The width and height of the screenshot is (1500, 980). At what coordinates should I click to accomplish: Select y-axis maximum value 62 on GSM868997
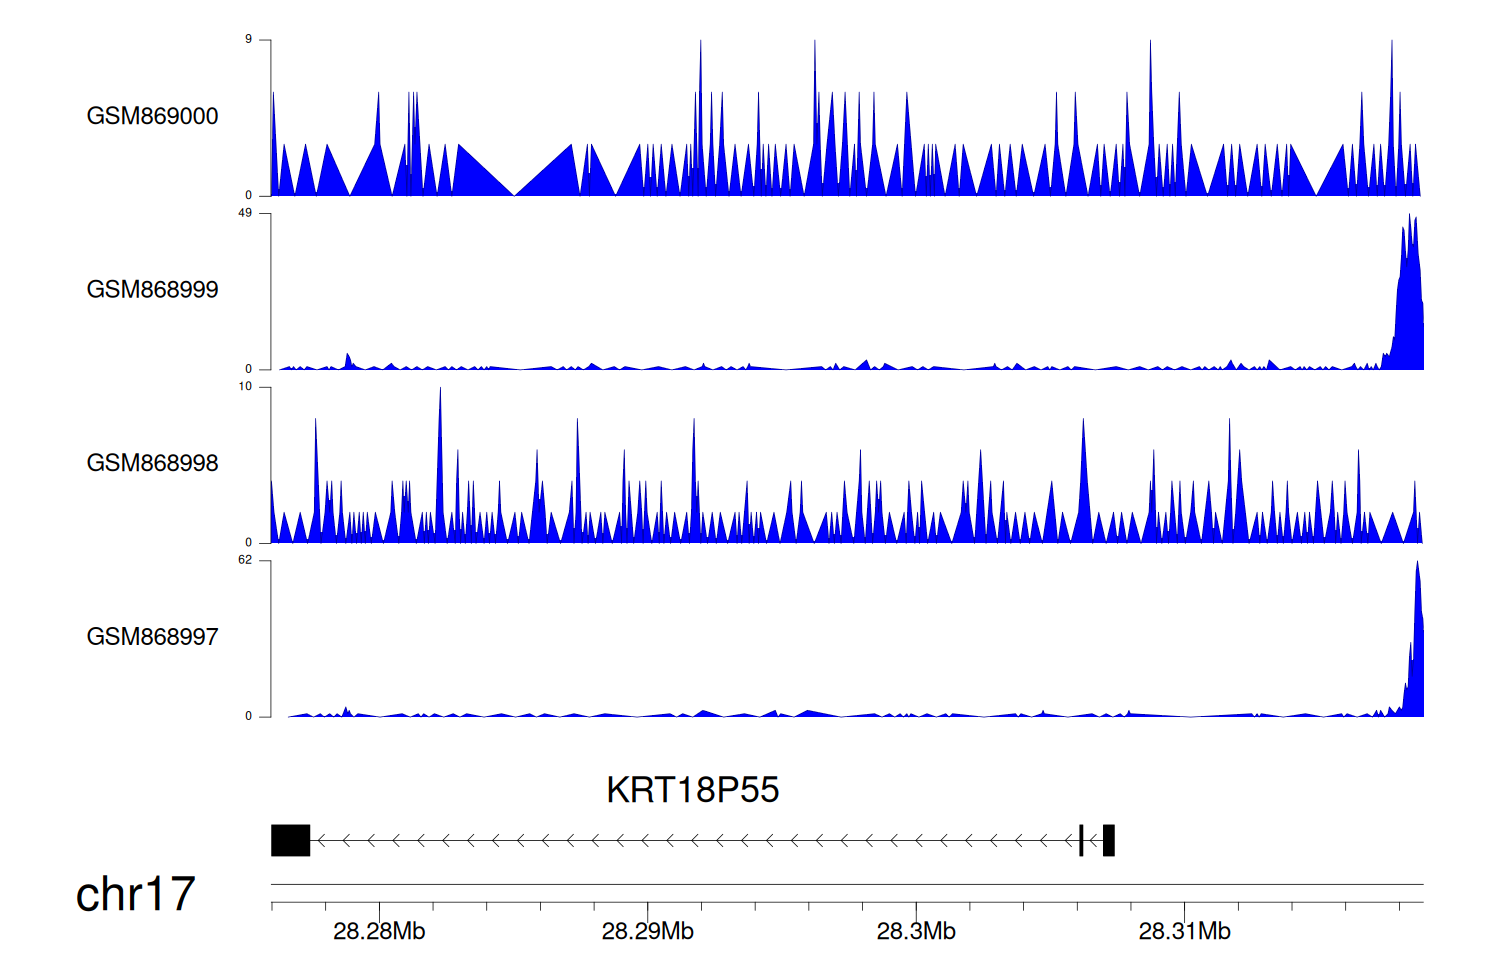point(246,561)
